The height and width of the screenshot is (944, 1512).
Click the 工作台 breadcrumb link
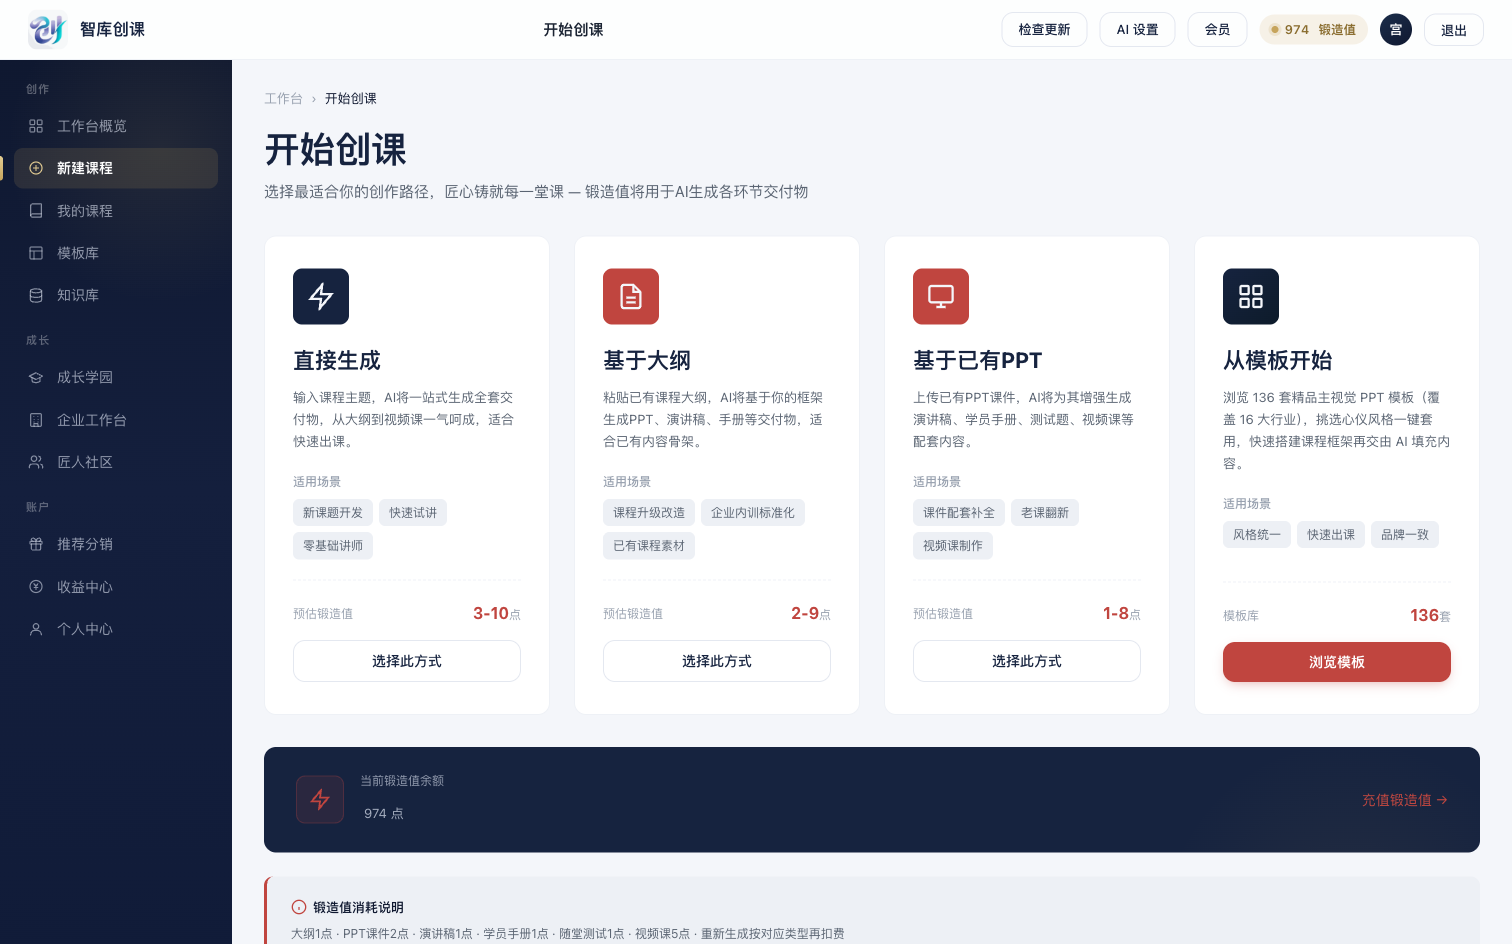[x=283, y=99]
